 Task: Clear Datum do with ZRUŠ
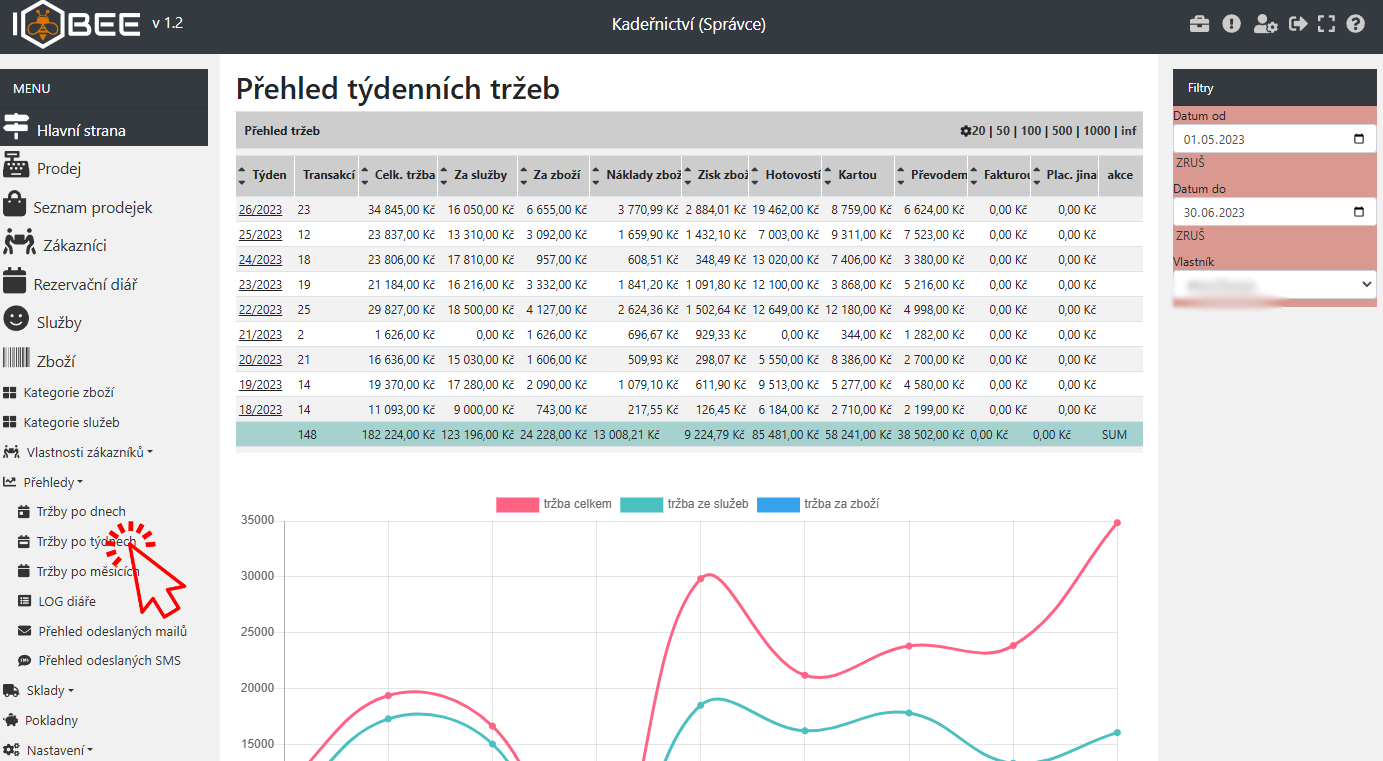1190,236
